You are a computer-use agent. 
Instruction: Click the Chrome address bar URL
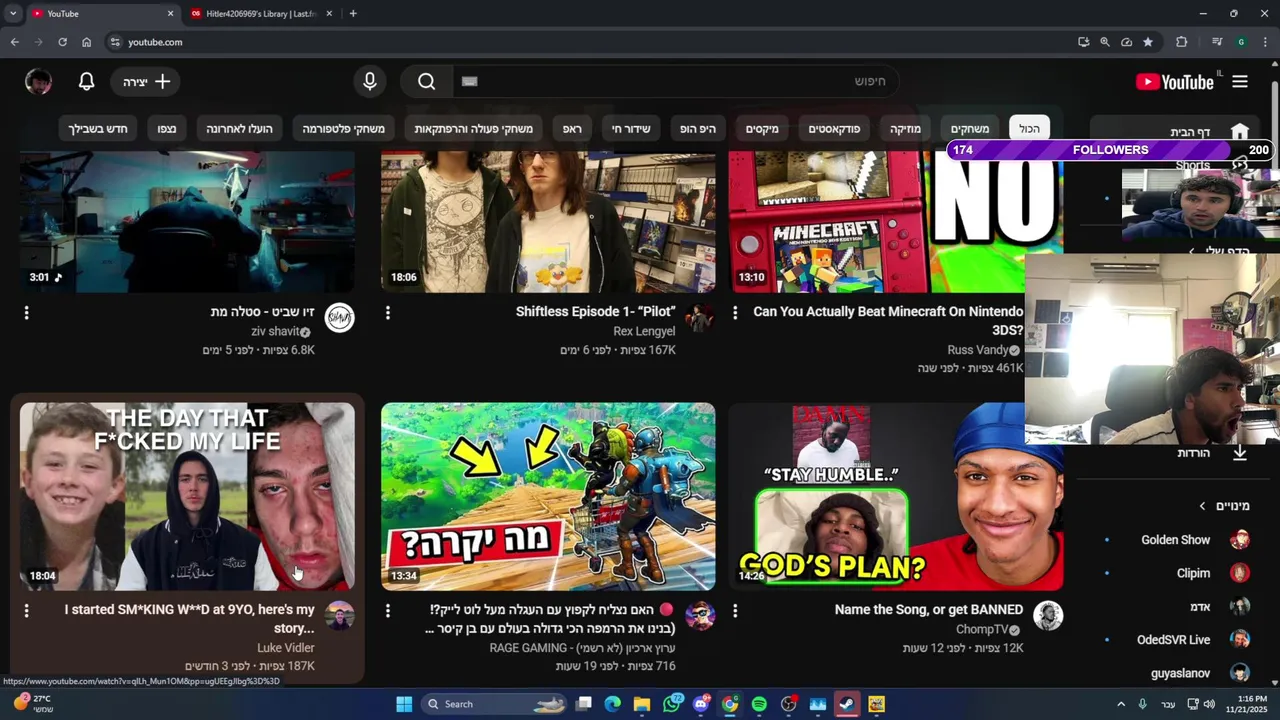(x=155, y=42)
